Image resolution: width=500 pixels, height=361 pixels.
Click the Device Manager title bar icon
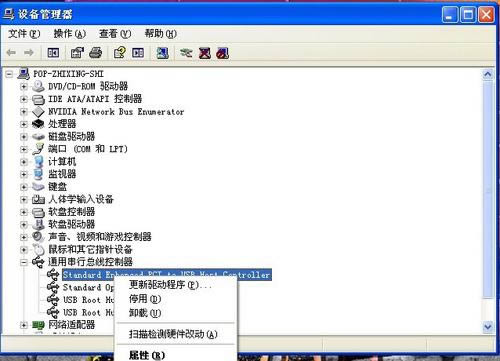coord(8,14)
